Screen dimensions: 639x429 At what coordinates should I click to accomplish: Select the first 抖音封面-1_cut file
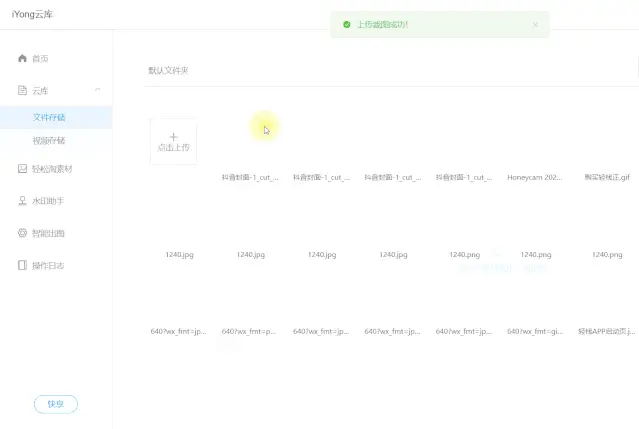[x=250, y=177]
